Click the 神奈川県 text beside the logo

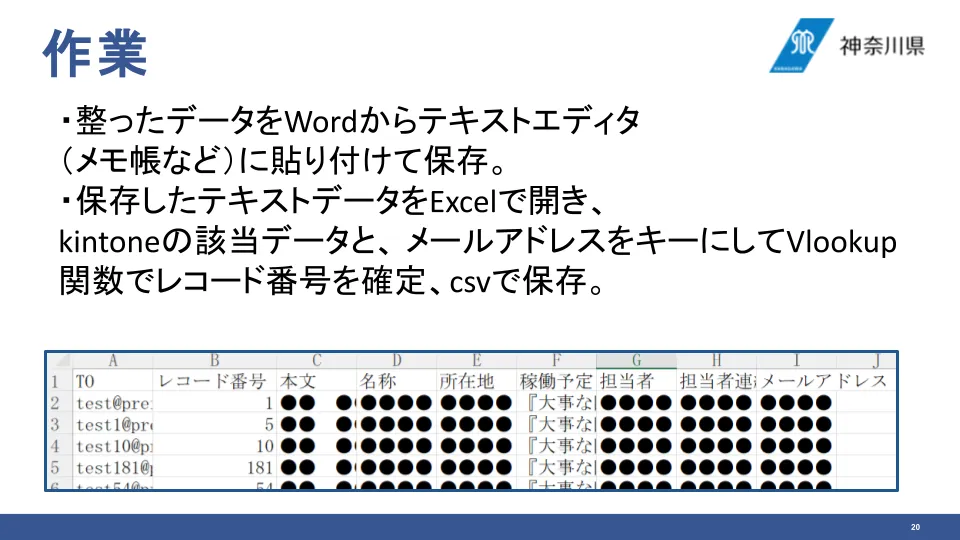point(882,46)
